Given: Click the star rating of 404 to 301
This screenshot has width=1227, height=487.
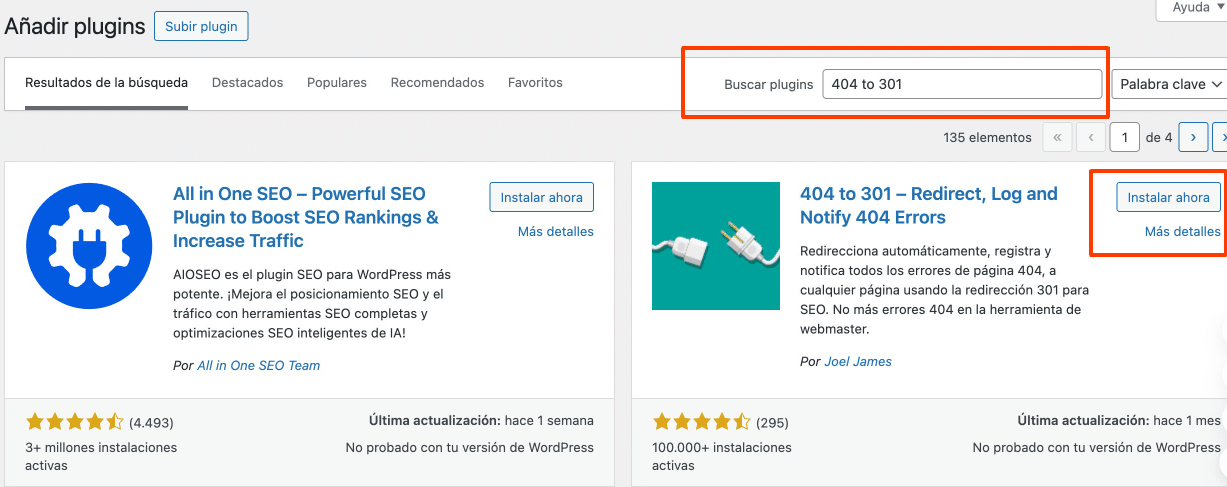Looking at the screenshot, I should coord(700,422).
